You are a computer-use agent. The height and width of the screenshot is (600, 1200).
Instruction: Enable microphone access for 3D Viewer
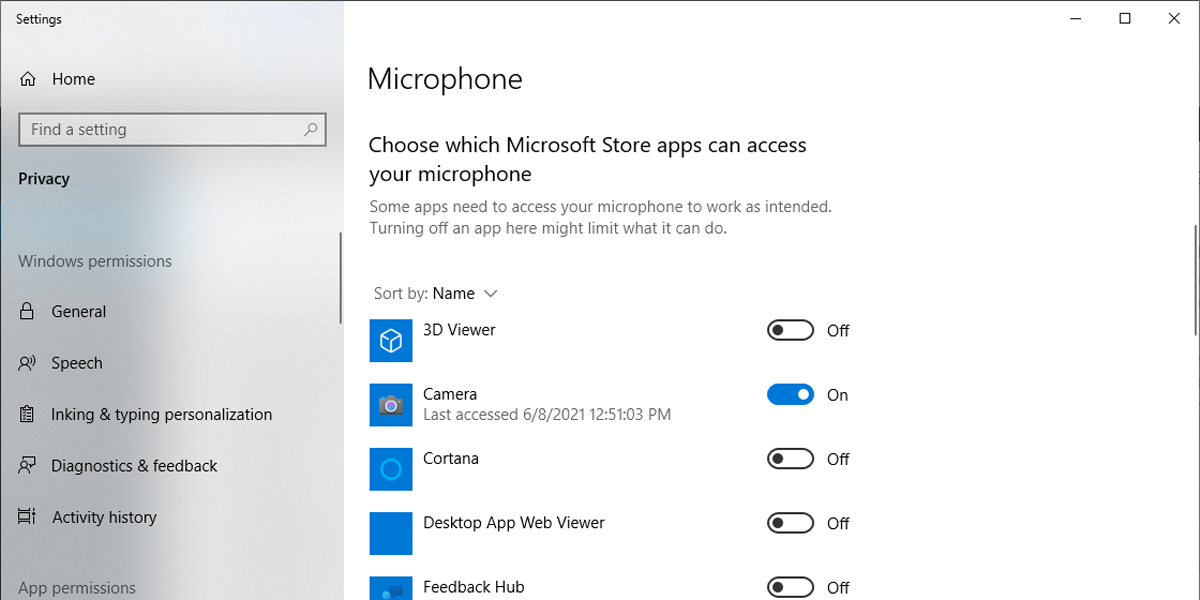coord(790,331)
